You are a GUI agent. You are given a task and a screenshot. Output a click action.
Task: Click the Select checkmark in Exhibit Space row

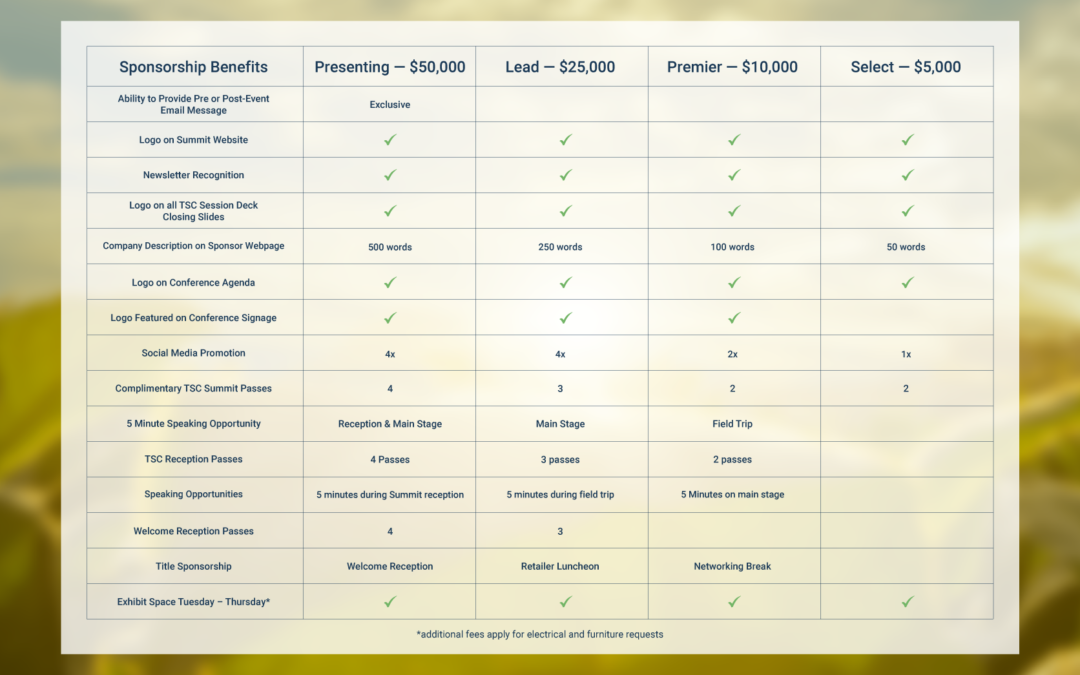pos(908,601)
